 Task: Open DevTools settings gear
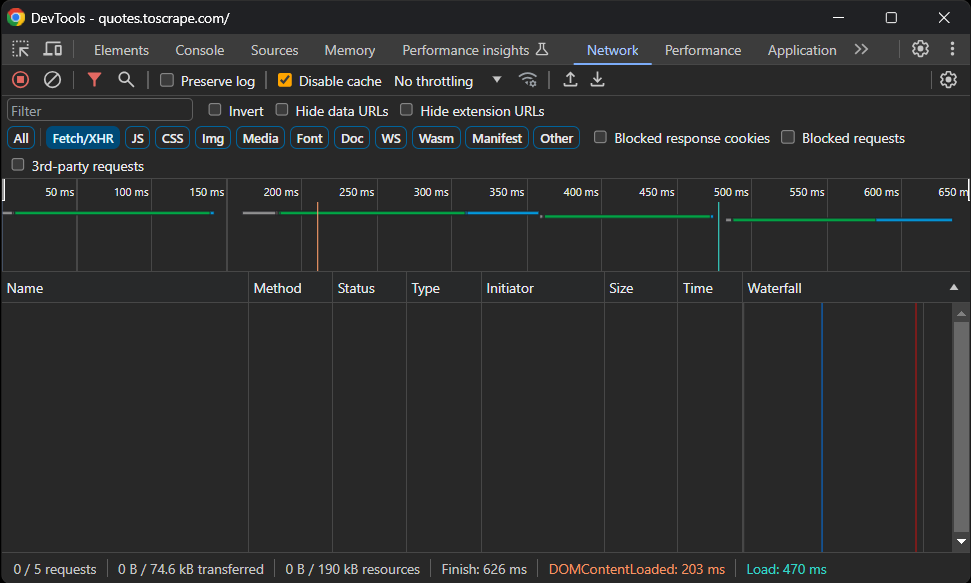pos(920,49)
